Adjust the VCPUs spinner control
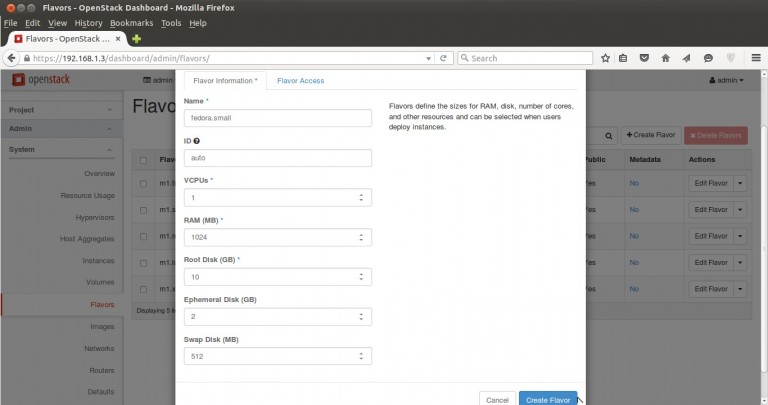 point(362,198)
